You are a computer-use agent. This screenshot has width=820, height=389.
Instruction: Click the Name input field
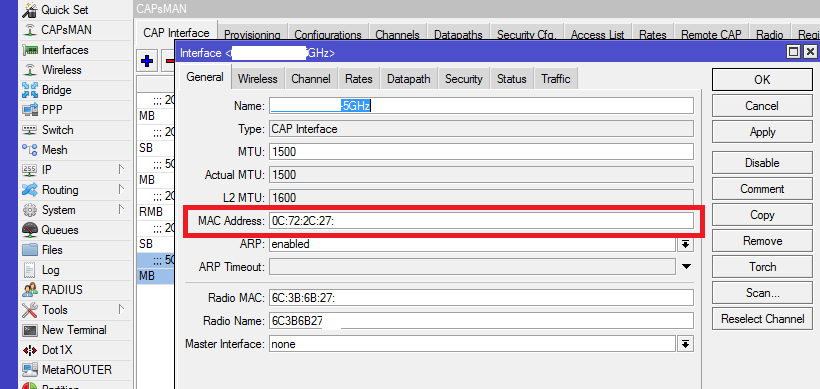coord(481,106)
